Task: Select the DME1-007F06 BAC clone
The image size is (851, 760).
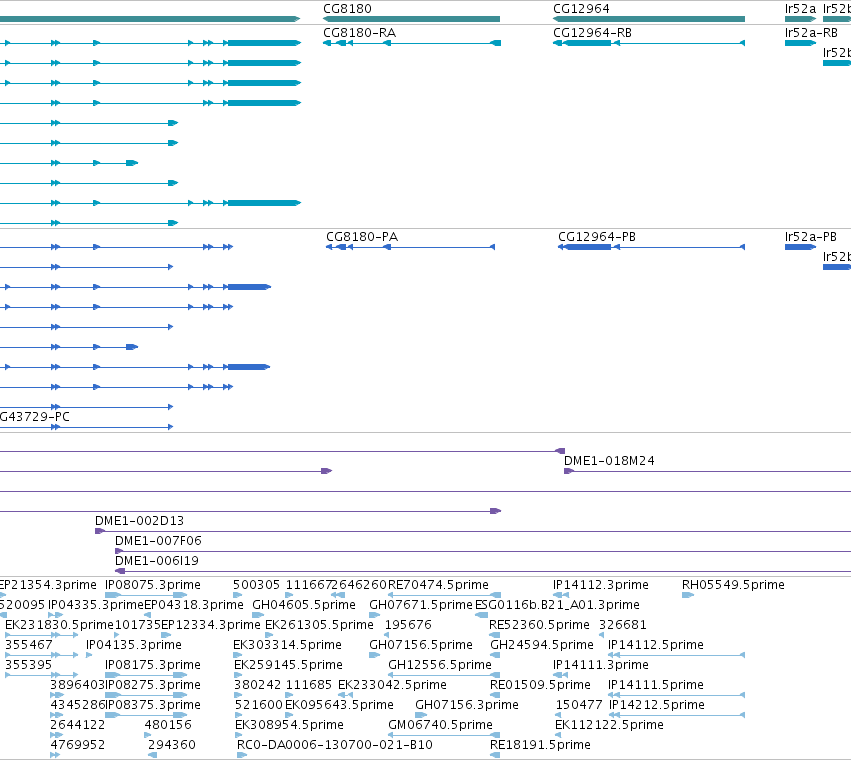Action: click(x=483, y=551)
